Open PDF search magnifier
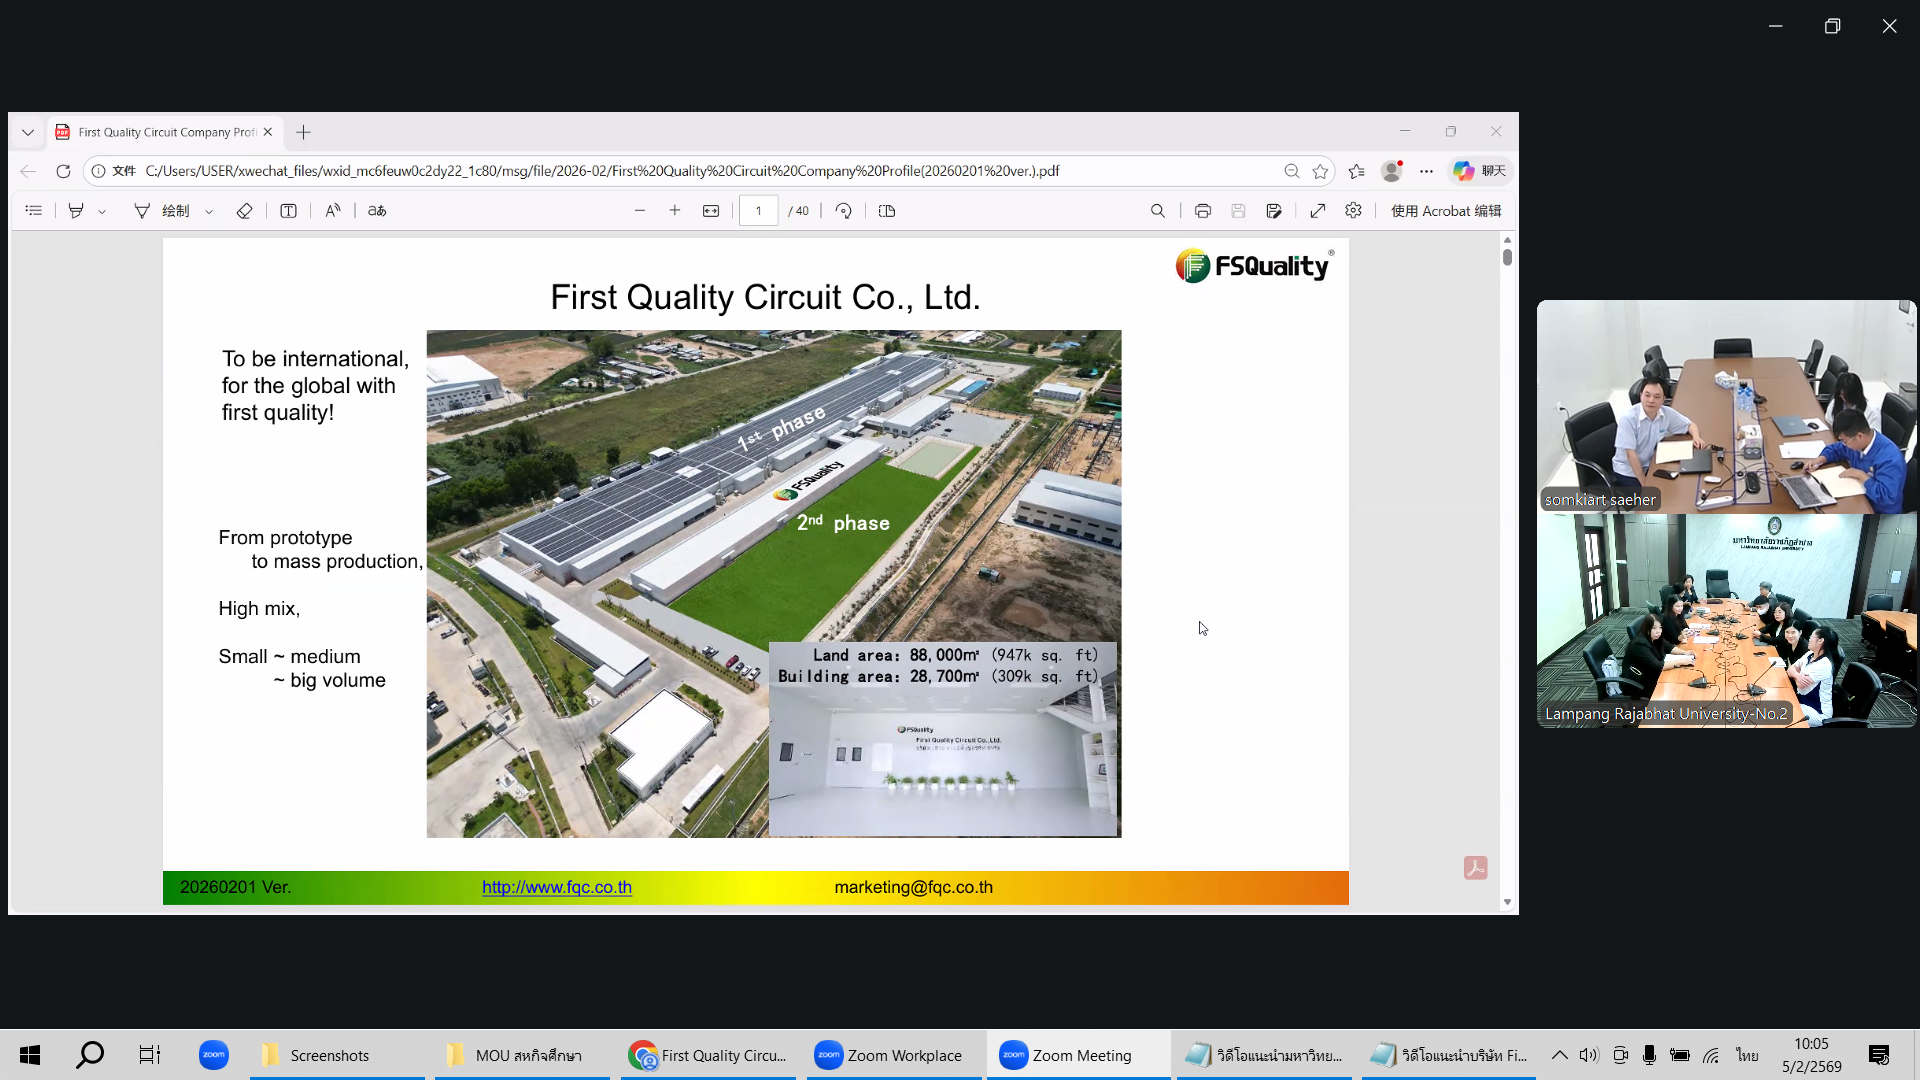This screenshot has width=1920, height=1080. (x=1158, y=211)
